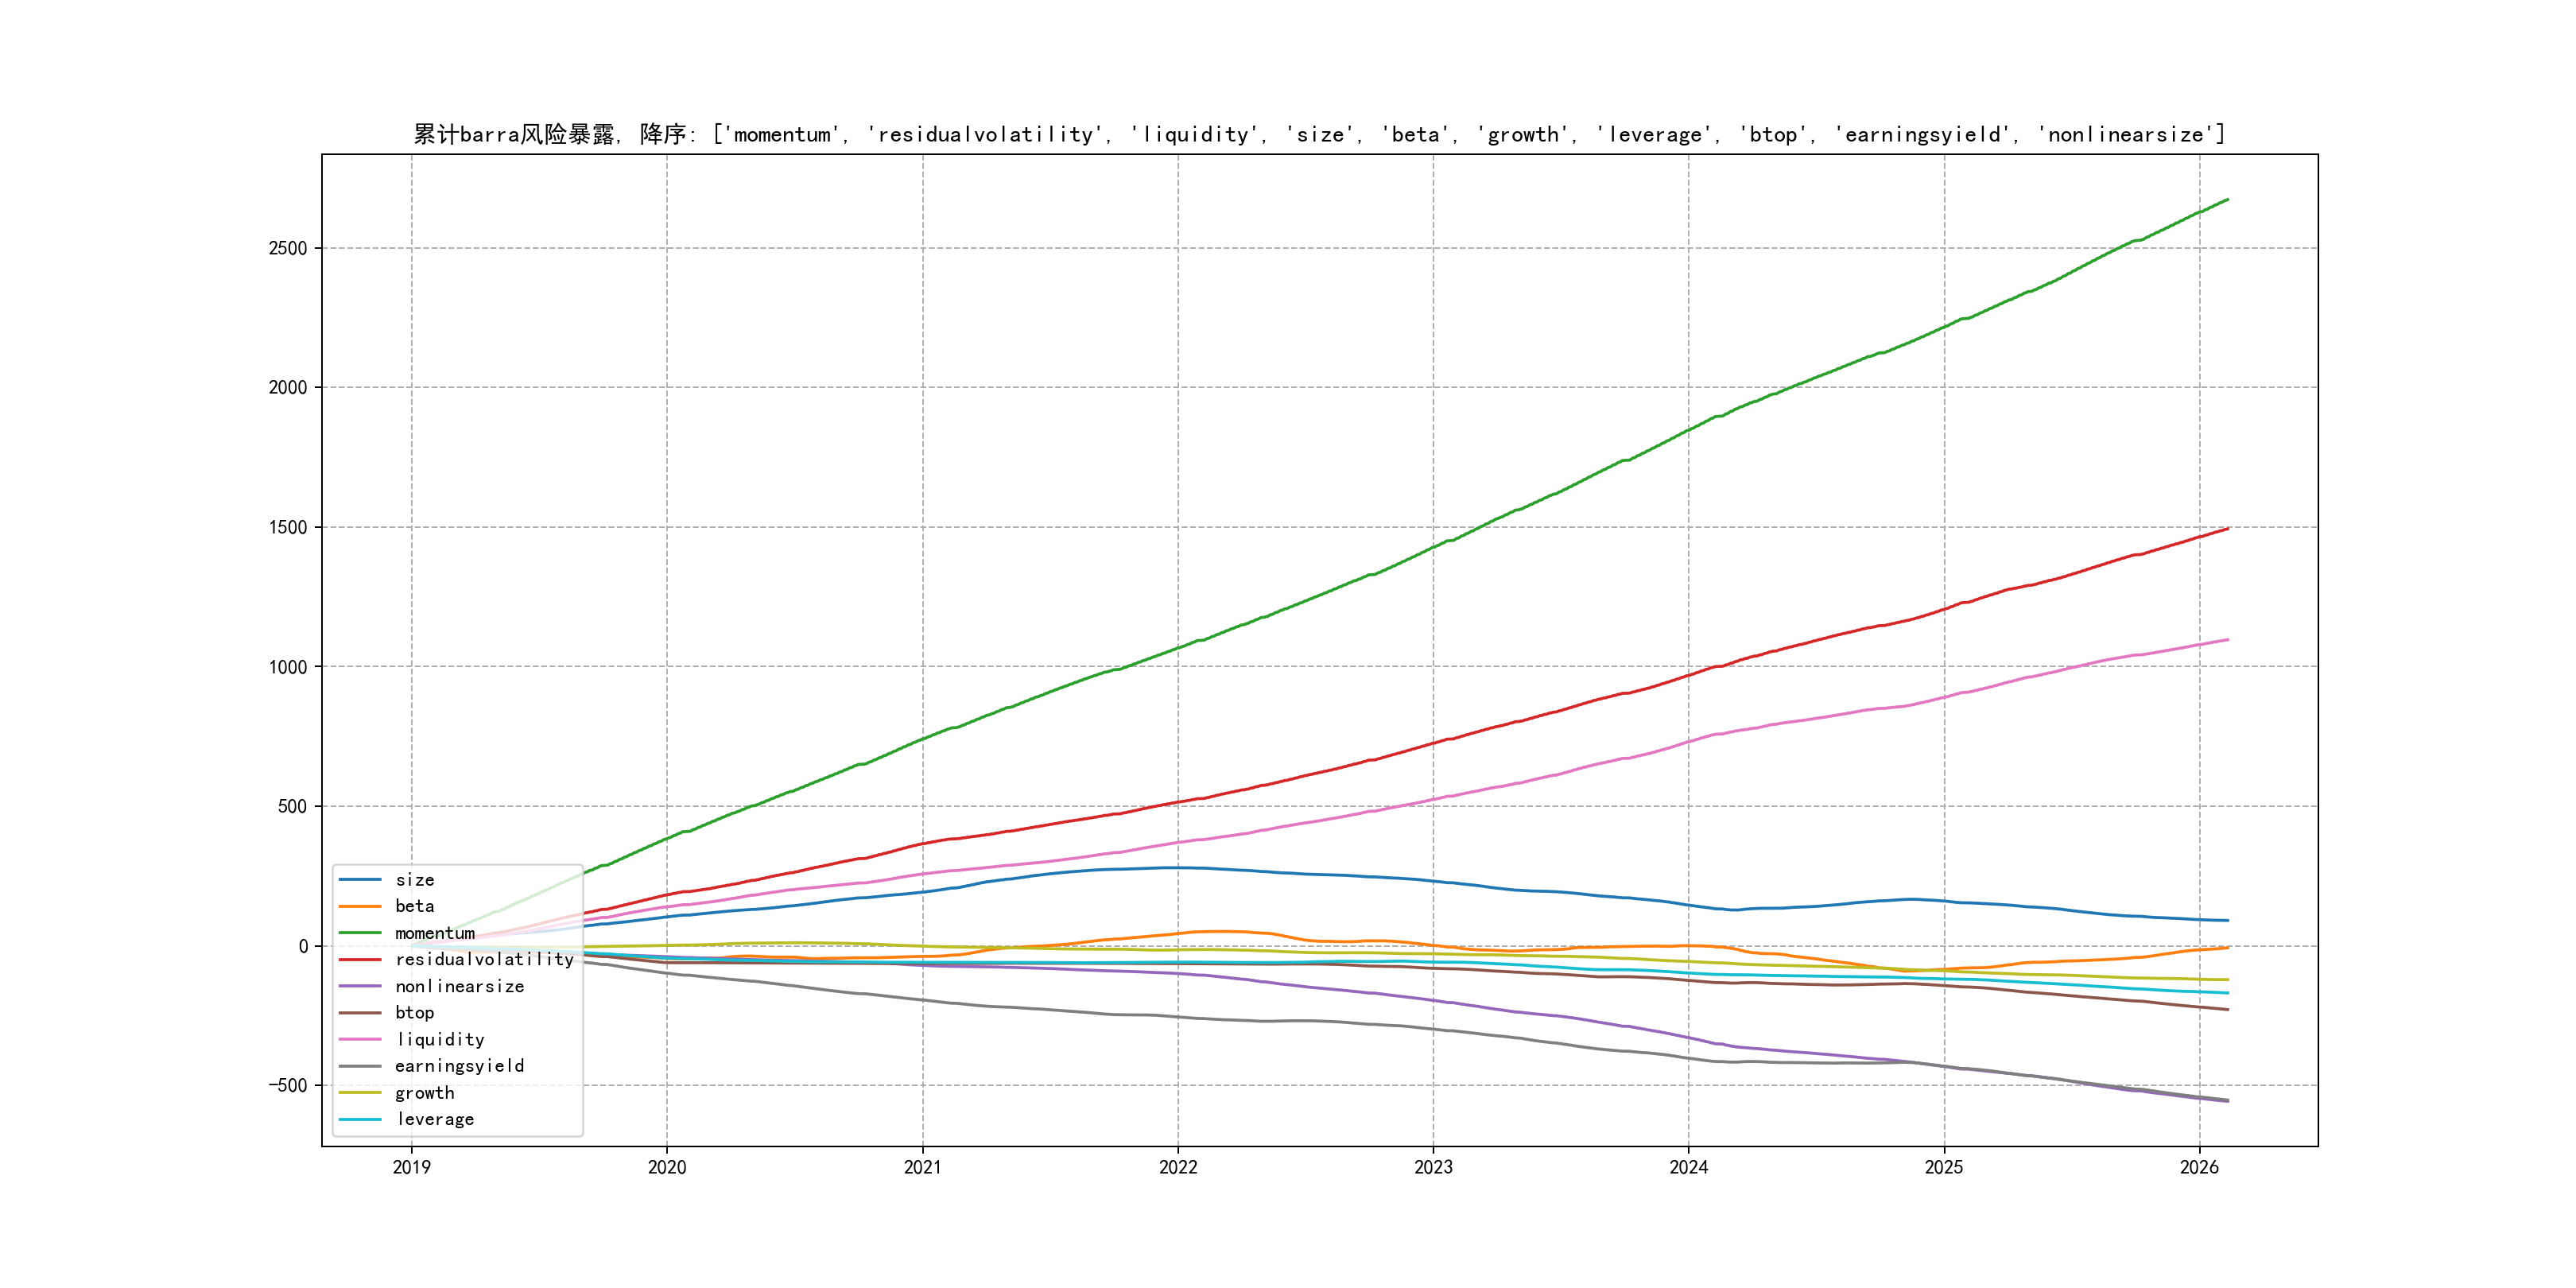Image resolution: width=2576 pixels, height=1288 pixels.
Task: Click the 2500 y-axis tick label
Action: point(288,248)
